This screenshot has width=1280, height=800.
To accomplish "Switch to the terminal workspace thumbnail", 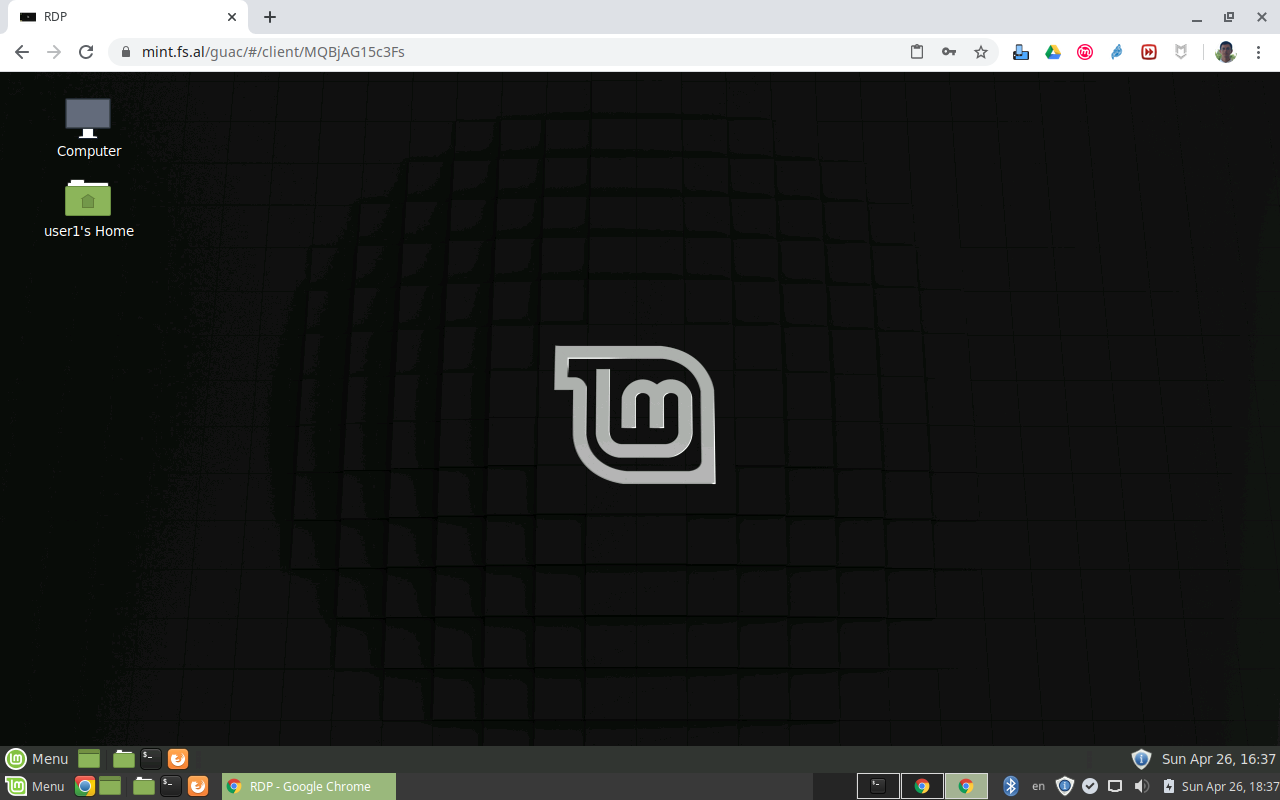I will (878, 786).
